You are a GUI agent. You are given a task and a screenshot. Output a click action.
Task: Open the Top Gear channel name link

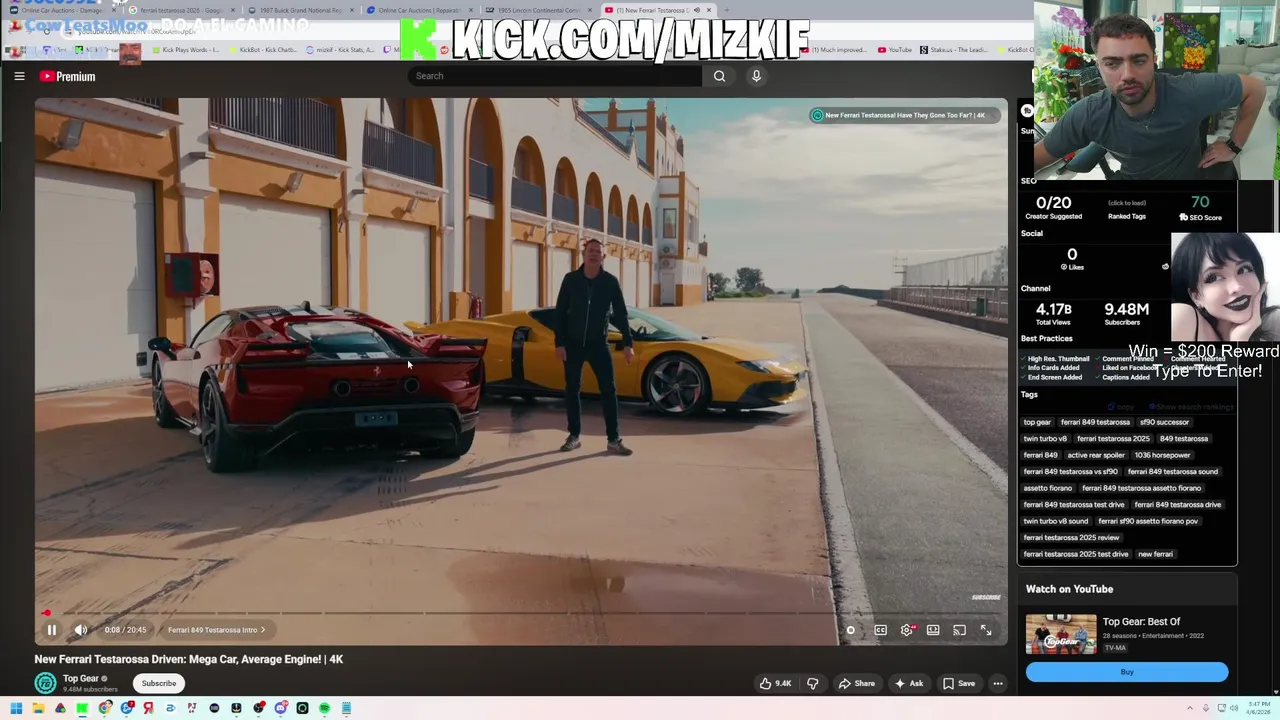coord(81,679)
